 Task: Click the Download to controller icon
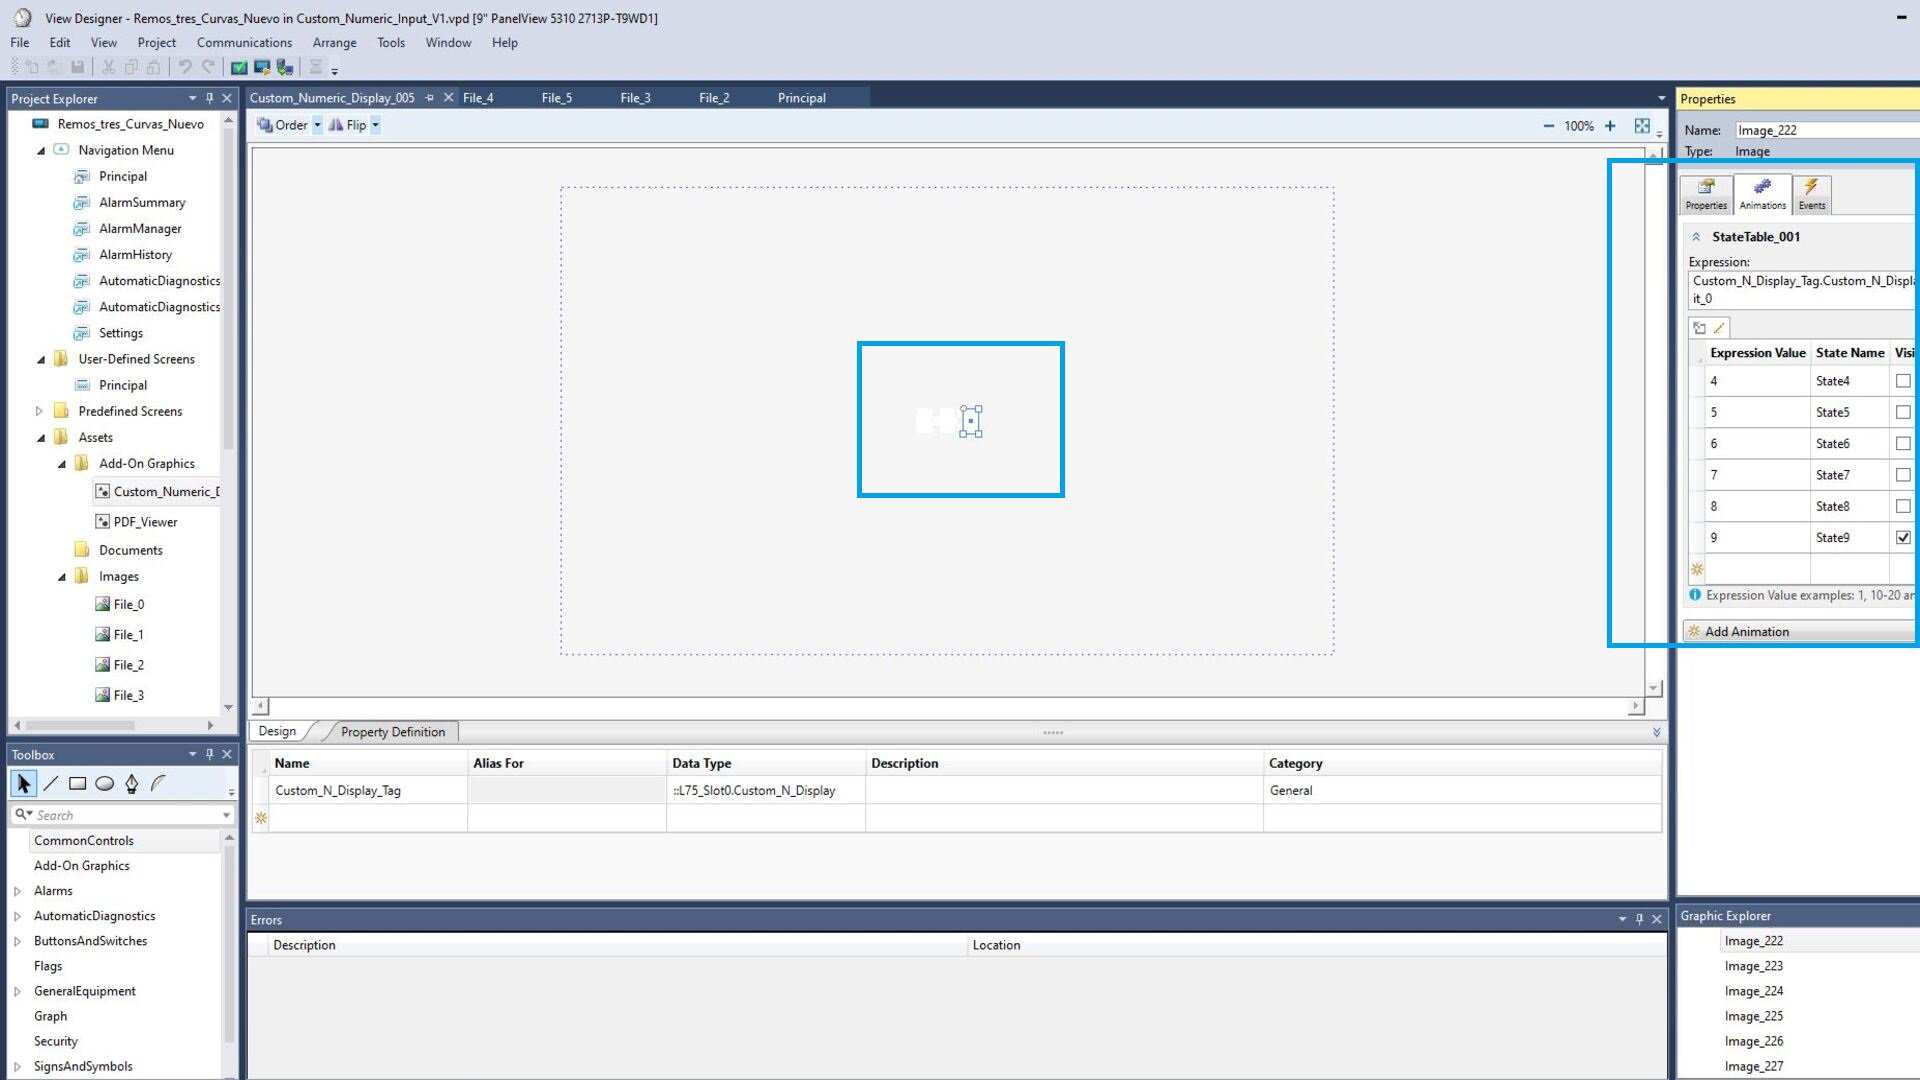285,67
